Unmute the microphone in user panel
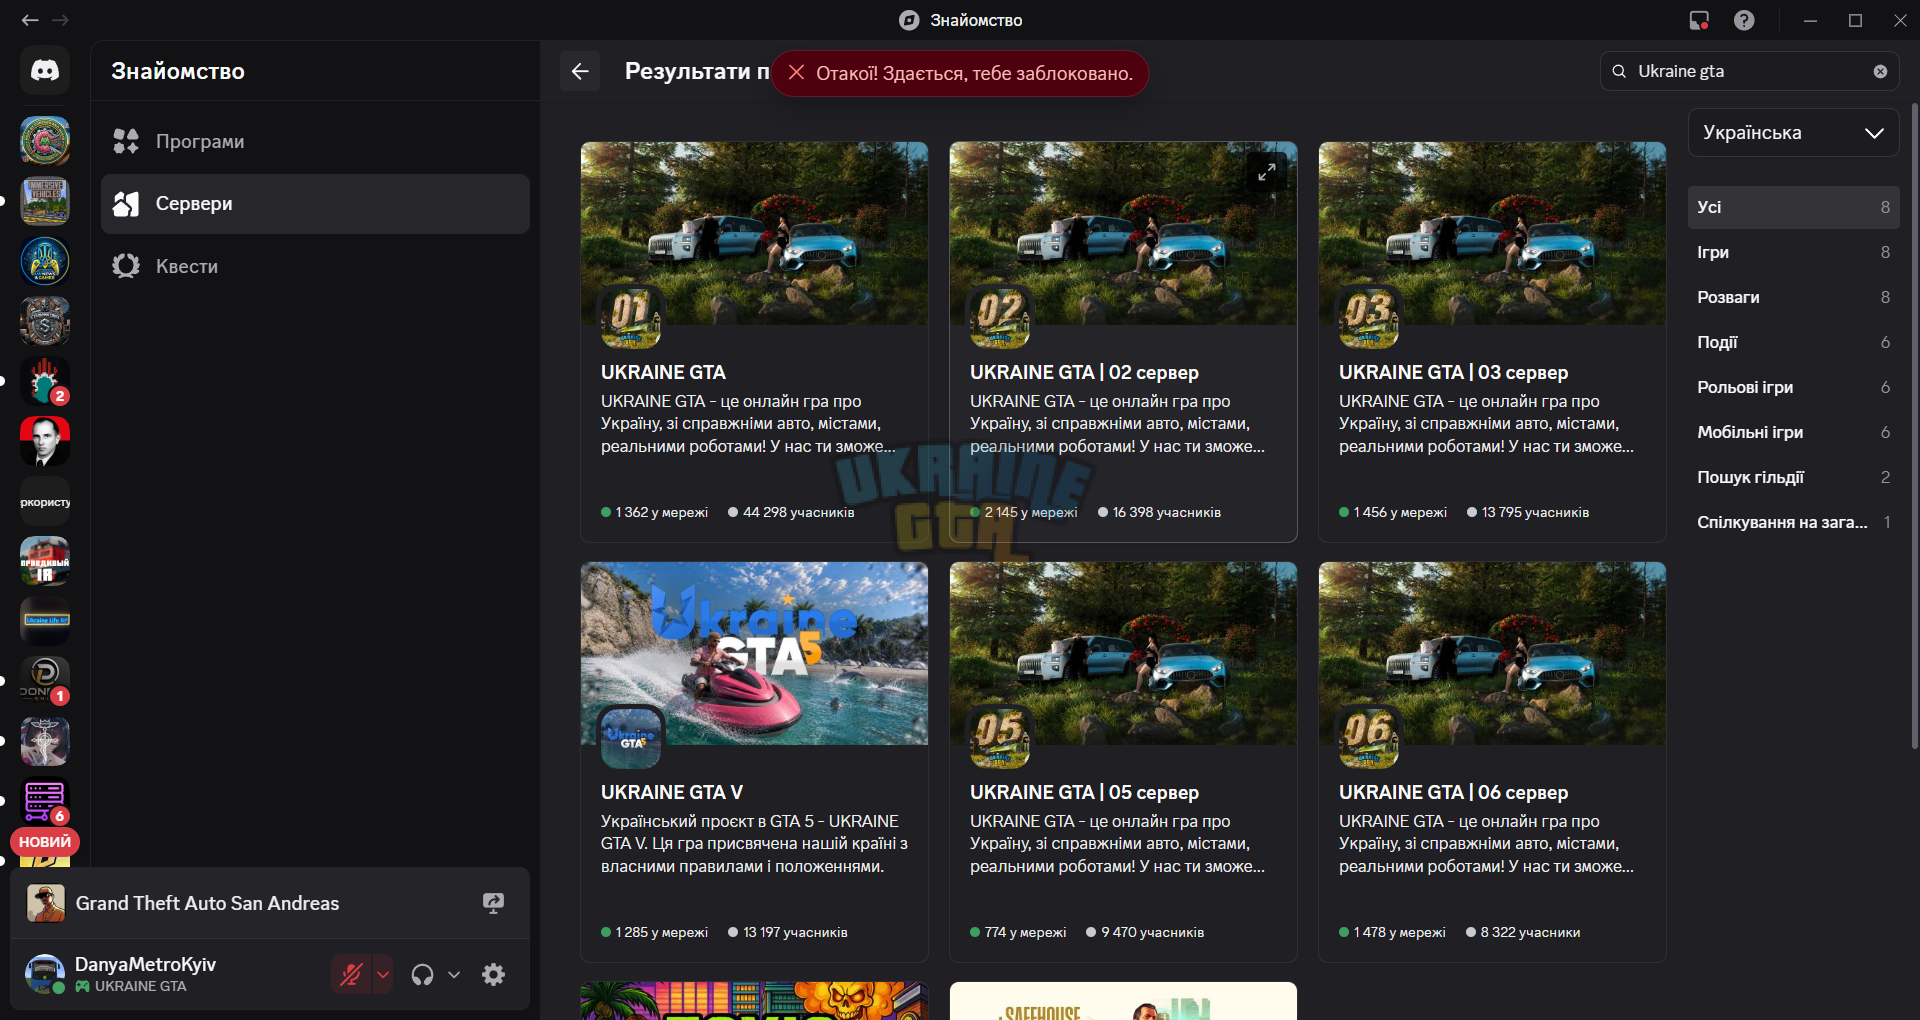This screenshot has width=1920, height=1020. click(351, 974)
